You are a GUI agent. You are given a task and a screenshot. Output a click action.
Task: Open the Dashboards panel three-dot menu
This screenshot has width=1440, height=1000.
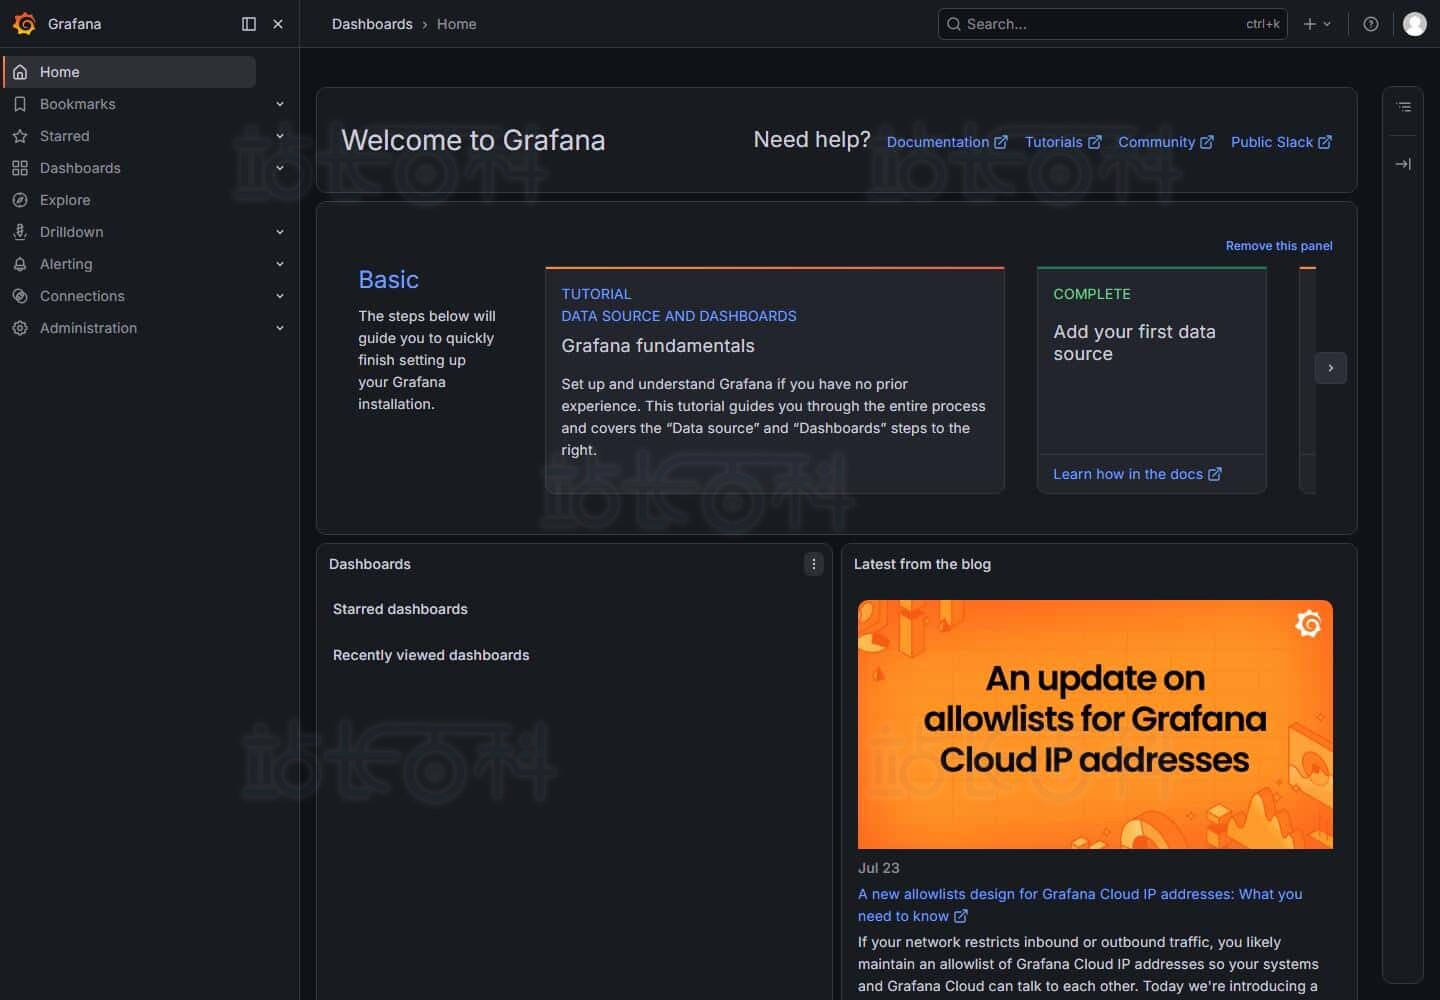coord(814,564)
